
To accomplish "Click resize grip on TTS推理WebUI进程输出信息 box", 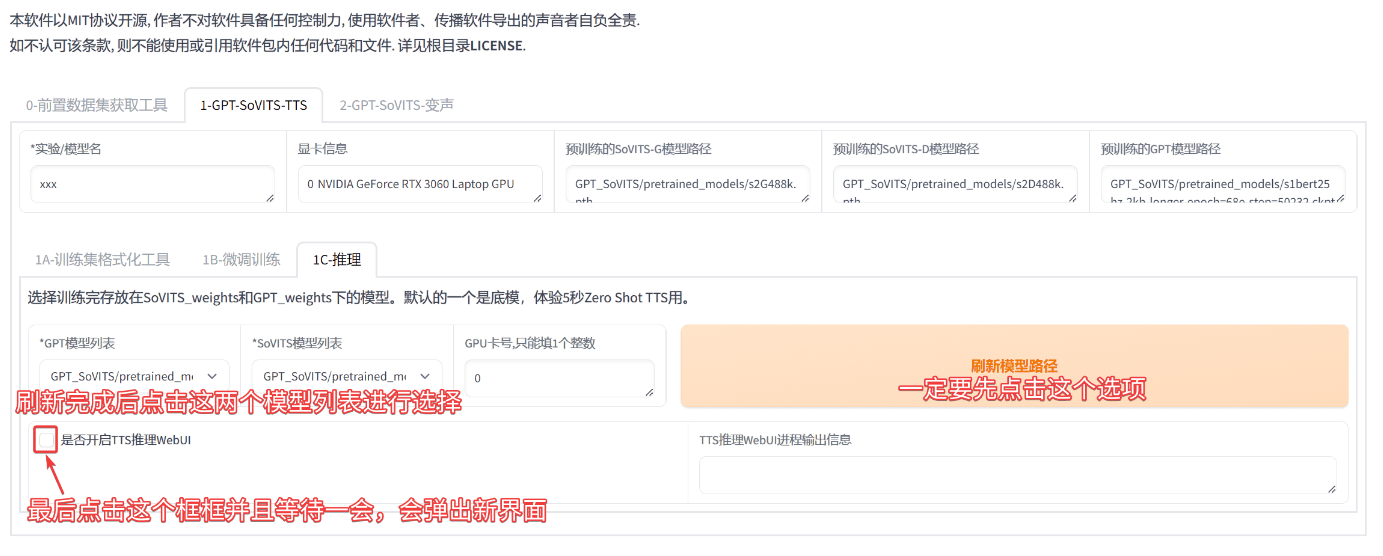I will (x=1331, y=488).
